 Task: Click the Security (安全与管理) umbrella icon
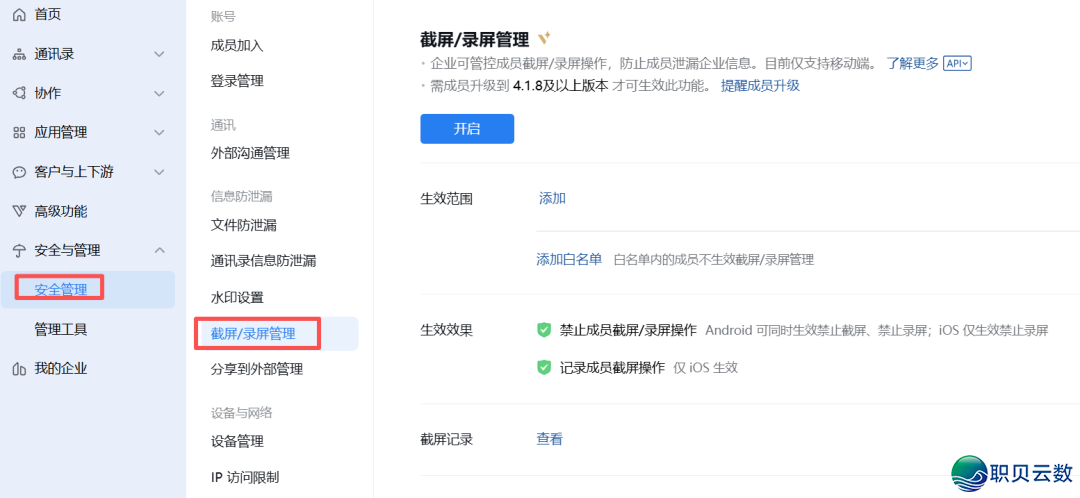click(x=19, y=250)
